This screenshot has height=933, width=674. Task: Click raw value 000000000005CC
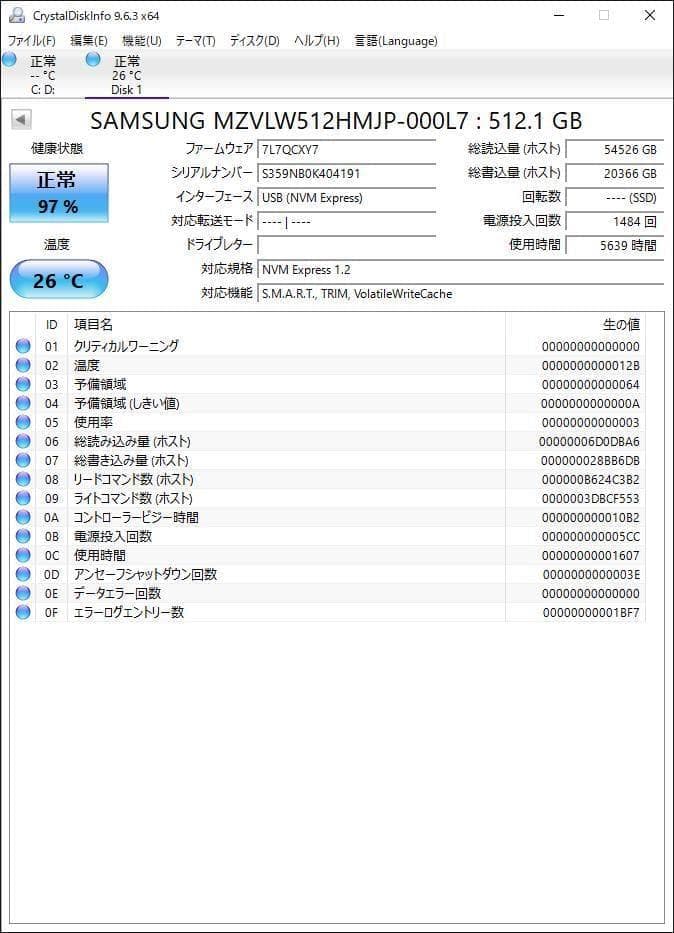[591, 537]
